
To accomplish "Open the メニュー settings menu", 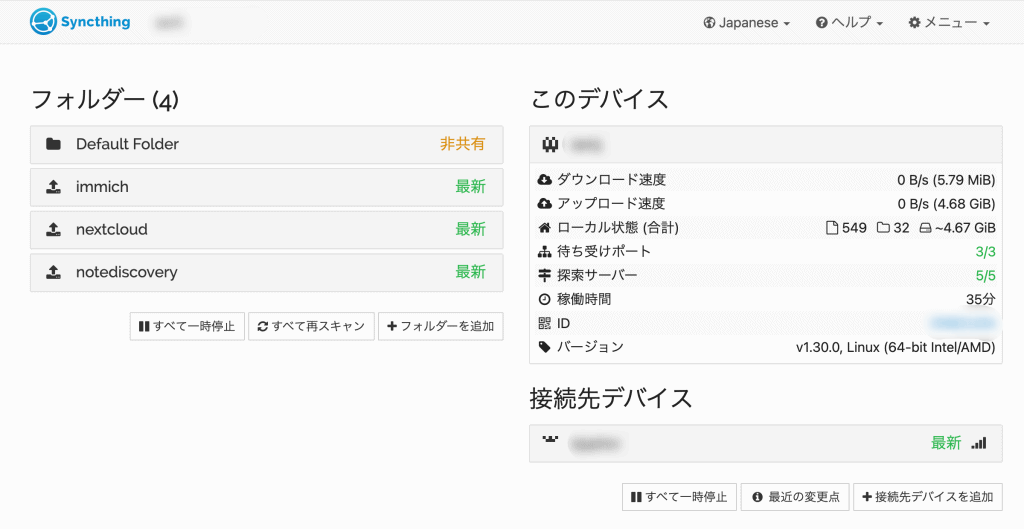I will [948, 23].
